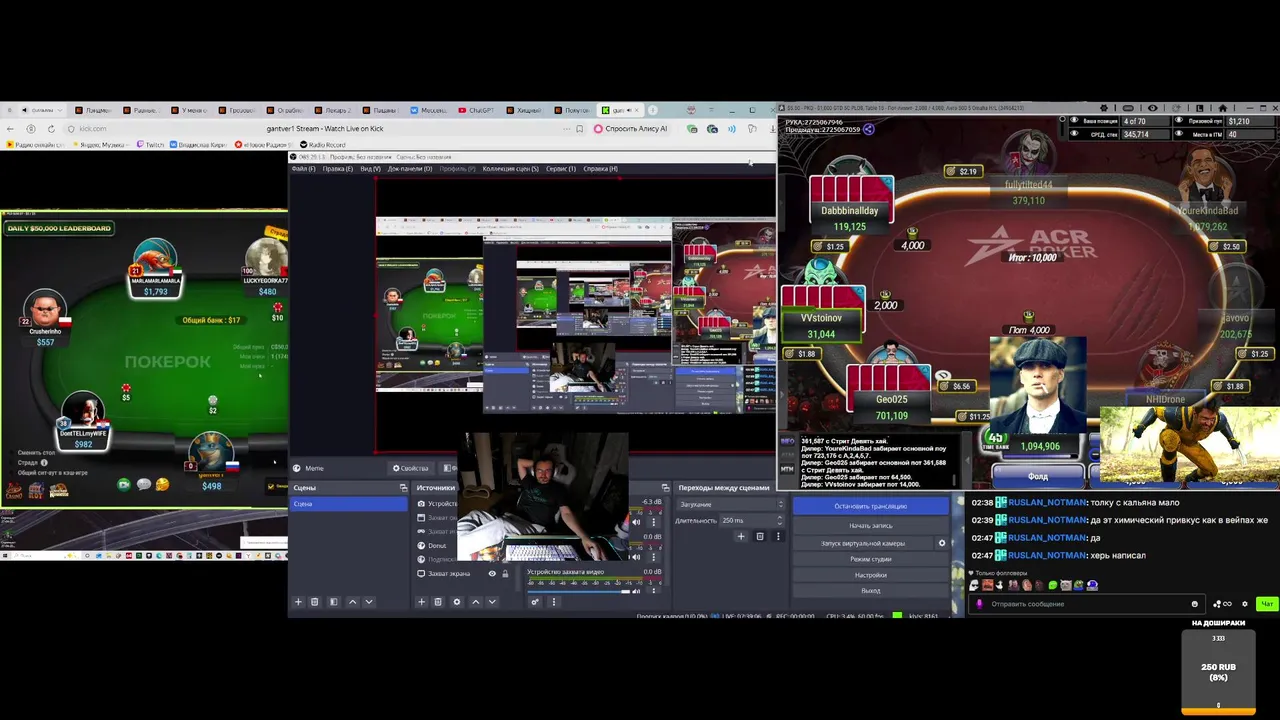Image resolution: width=1280 pixels, height=720 pixels.
Task: Open Файл menu in OBS
Action: click(303, 169)
